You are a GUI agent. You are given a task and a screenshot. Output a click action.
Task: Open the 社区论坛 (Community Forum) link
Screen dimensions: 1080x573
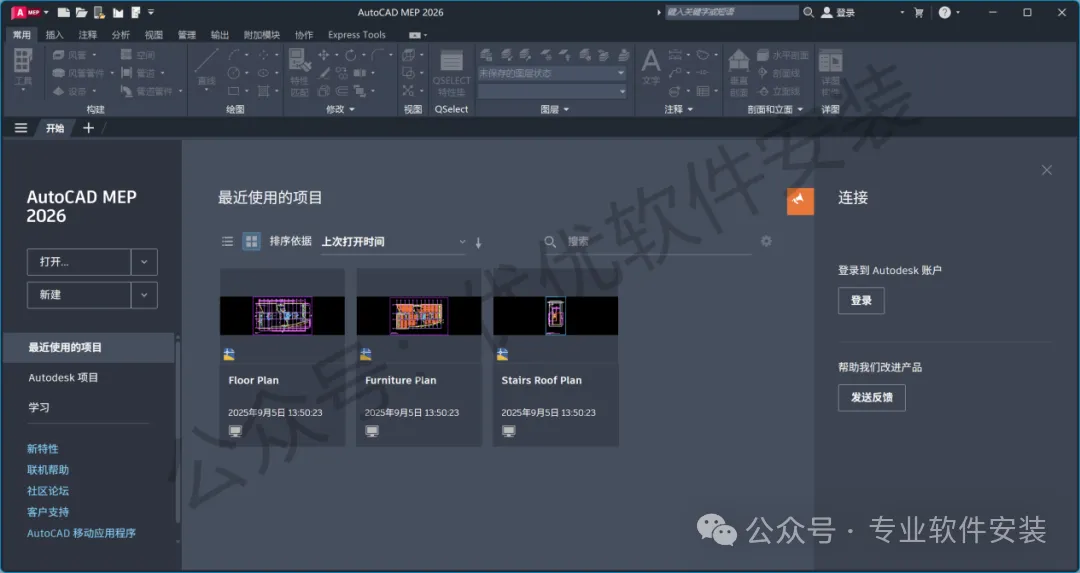[x=48, y=491]
